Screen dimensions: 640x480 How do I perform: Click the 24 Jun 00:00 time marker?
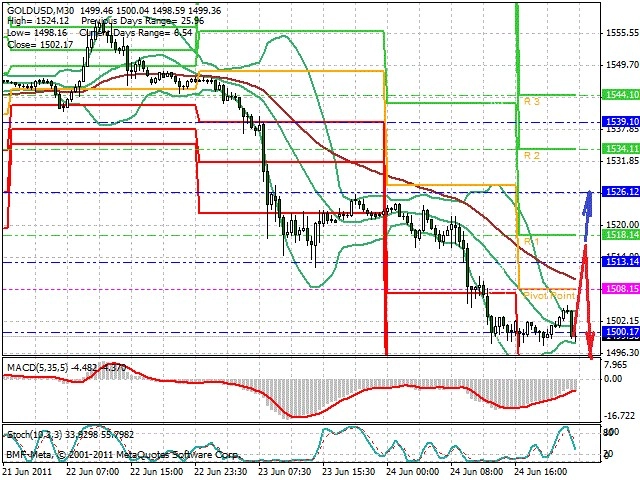(413, 472)
